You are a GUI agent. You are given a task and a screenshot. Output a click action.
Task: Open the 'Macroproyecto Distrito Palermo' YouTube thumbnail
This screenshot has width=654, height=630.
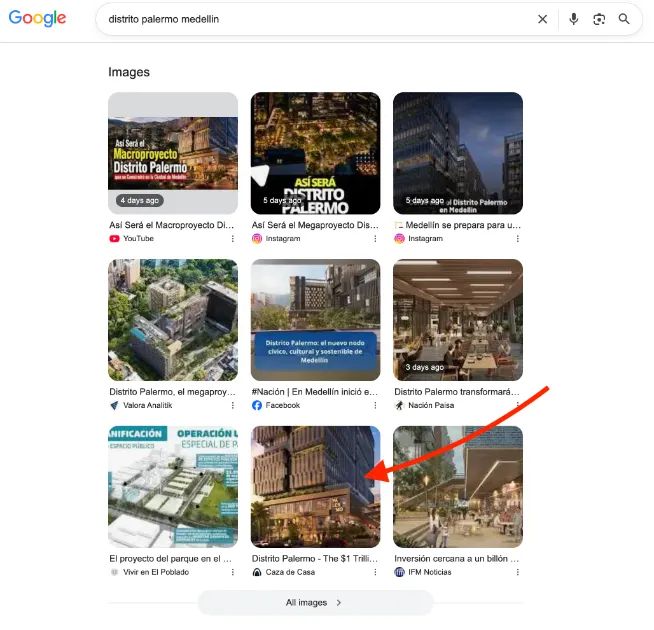pos(173,153)
